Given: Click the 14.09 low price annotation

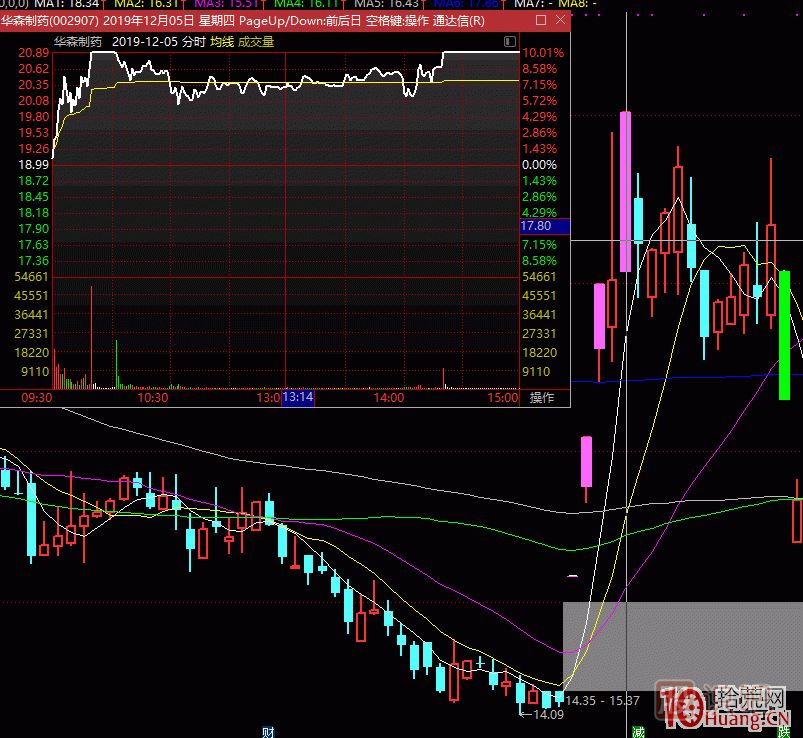Looking at the screenshot, I should pos(546,714).
